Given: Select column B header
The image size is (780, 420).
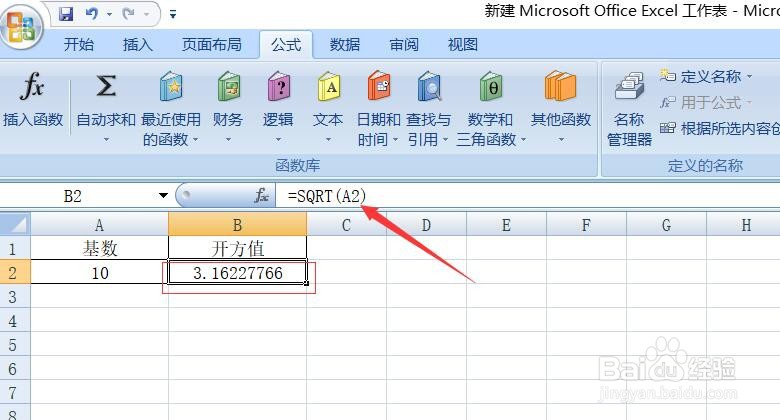Looking at the screenshot, I should click(x=237, y=225).
